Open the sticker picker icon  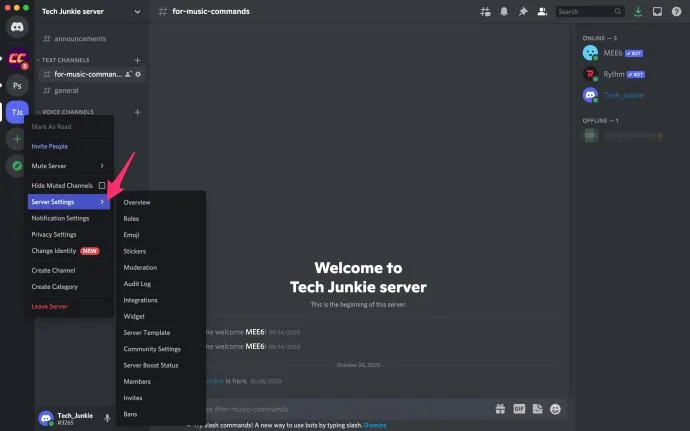(537, 409)
